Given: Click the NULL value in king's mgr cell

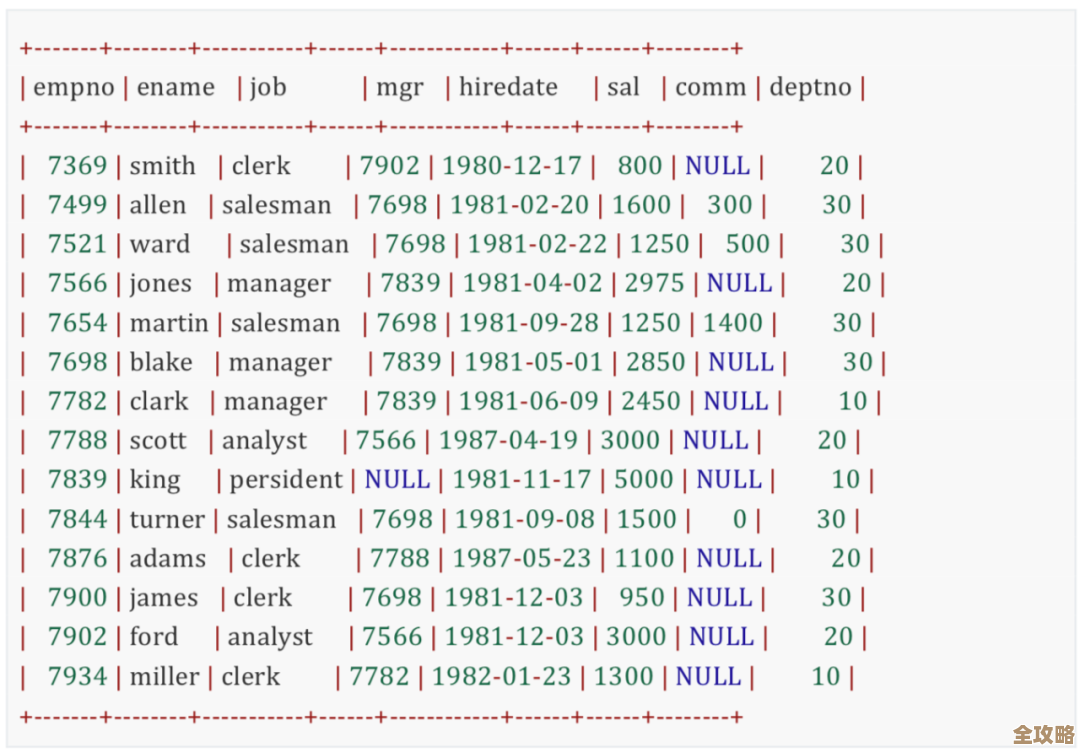Looking at the screenshot, I should pos(397,480).
